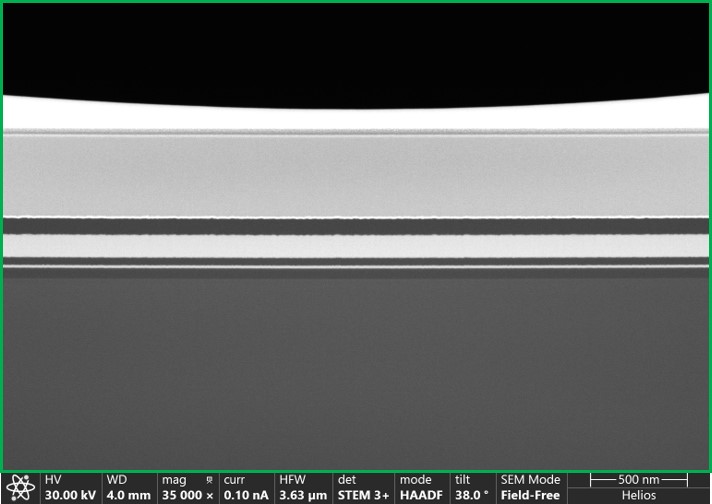Image resolution: width=712 pixels, height=504 pixels.
Task: Click the det STEM 3+ field
Action: point(363,488)
